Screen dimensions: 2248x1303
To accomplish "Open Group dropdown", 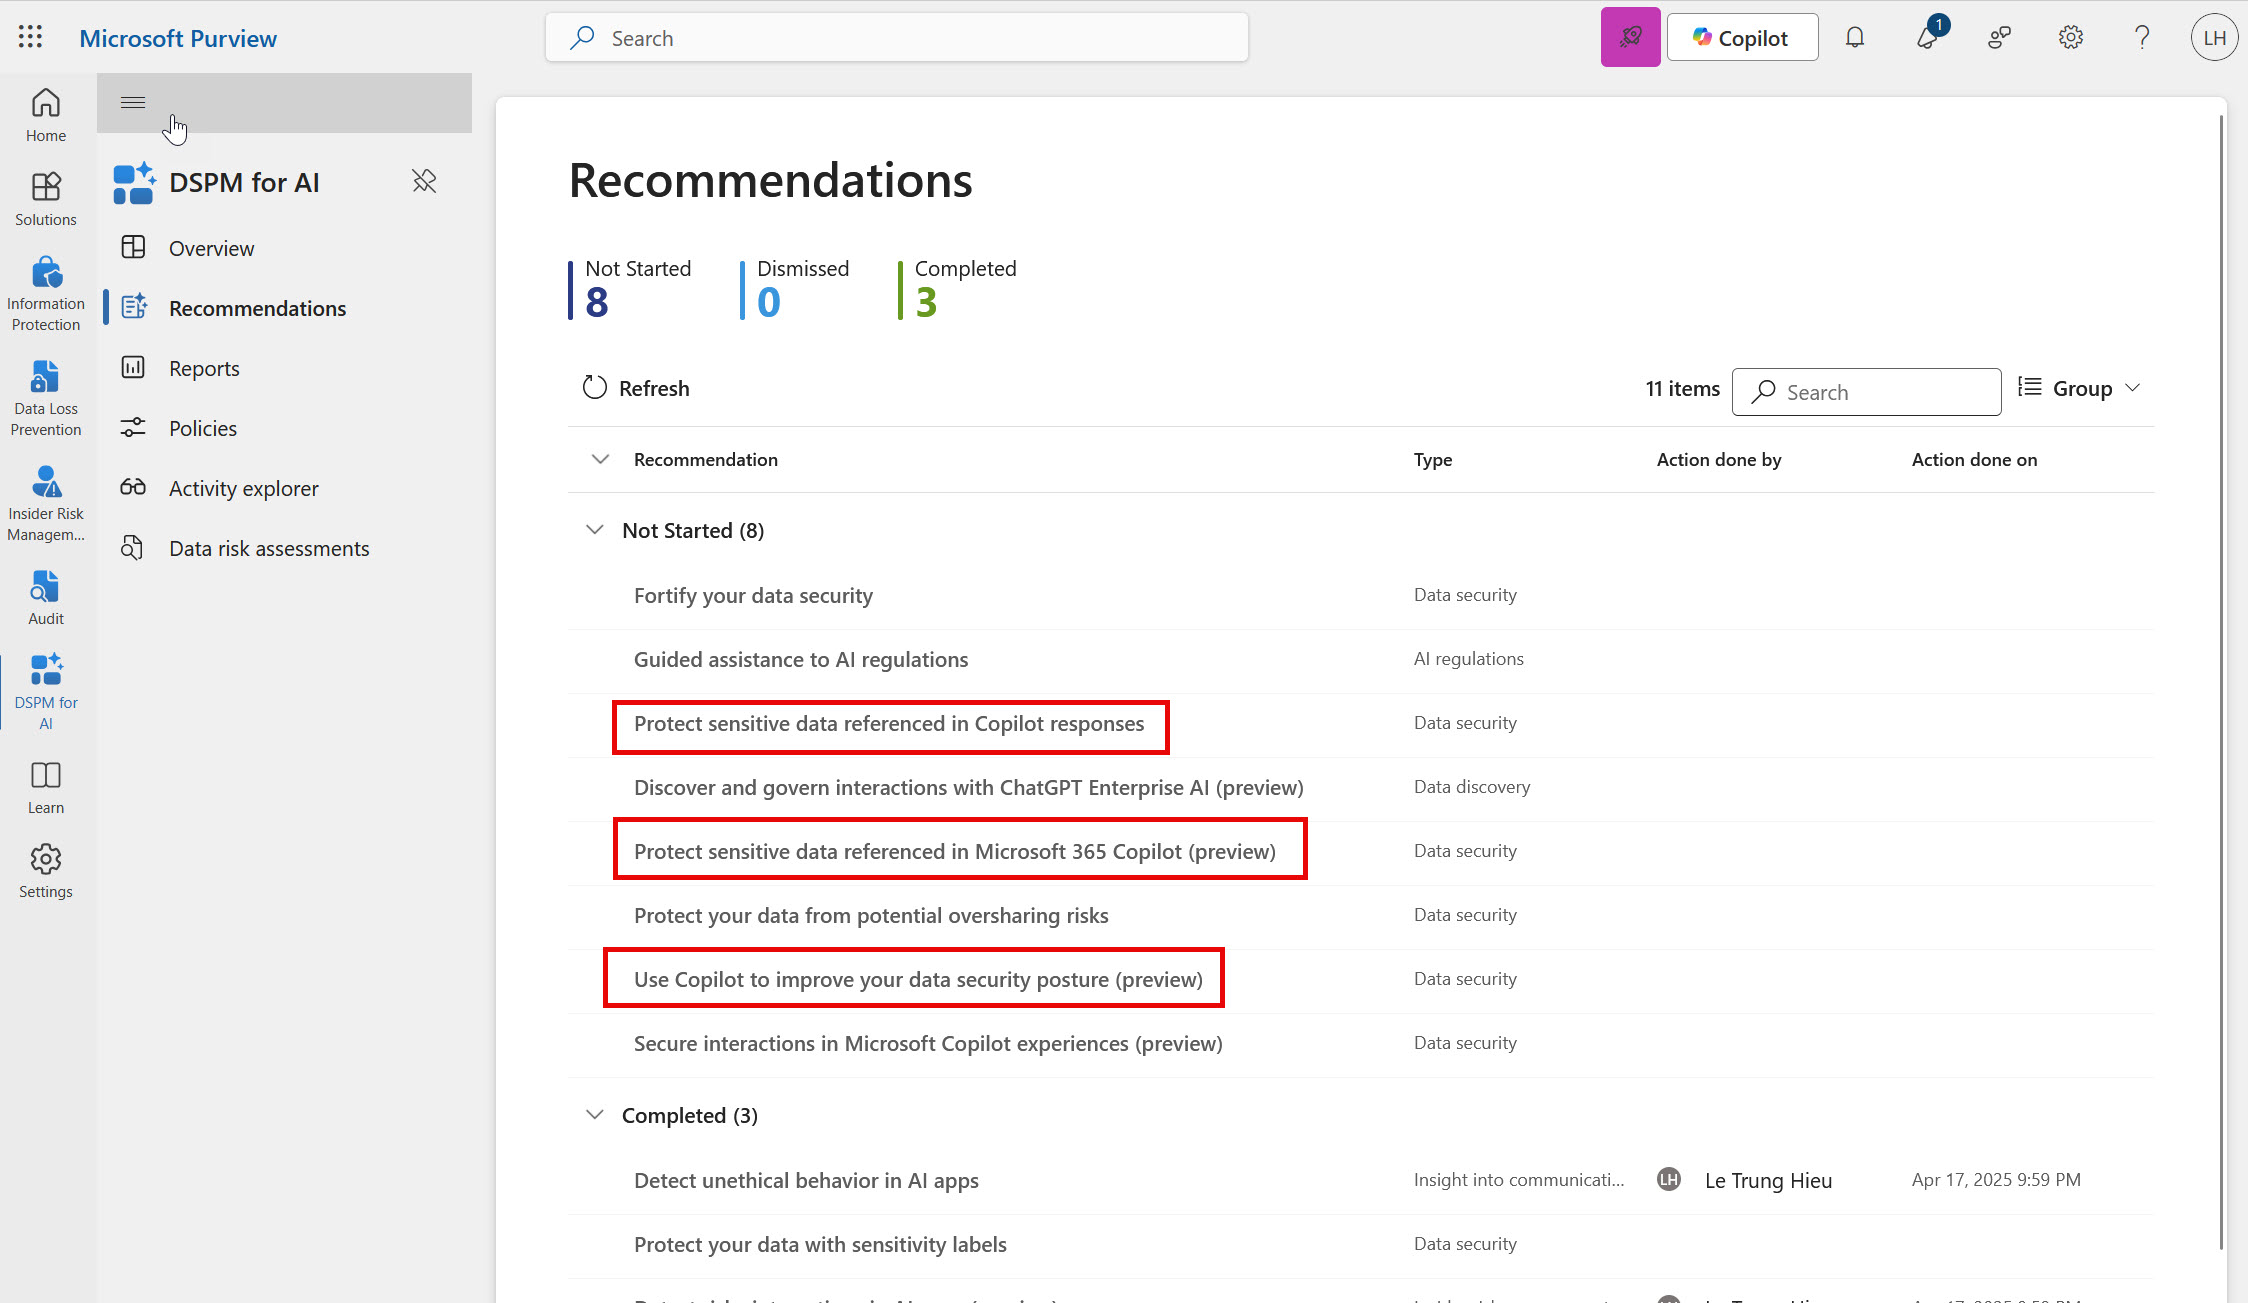I will tap(2080, 388).
